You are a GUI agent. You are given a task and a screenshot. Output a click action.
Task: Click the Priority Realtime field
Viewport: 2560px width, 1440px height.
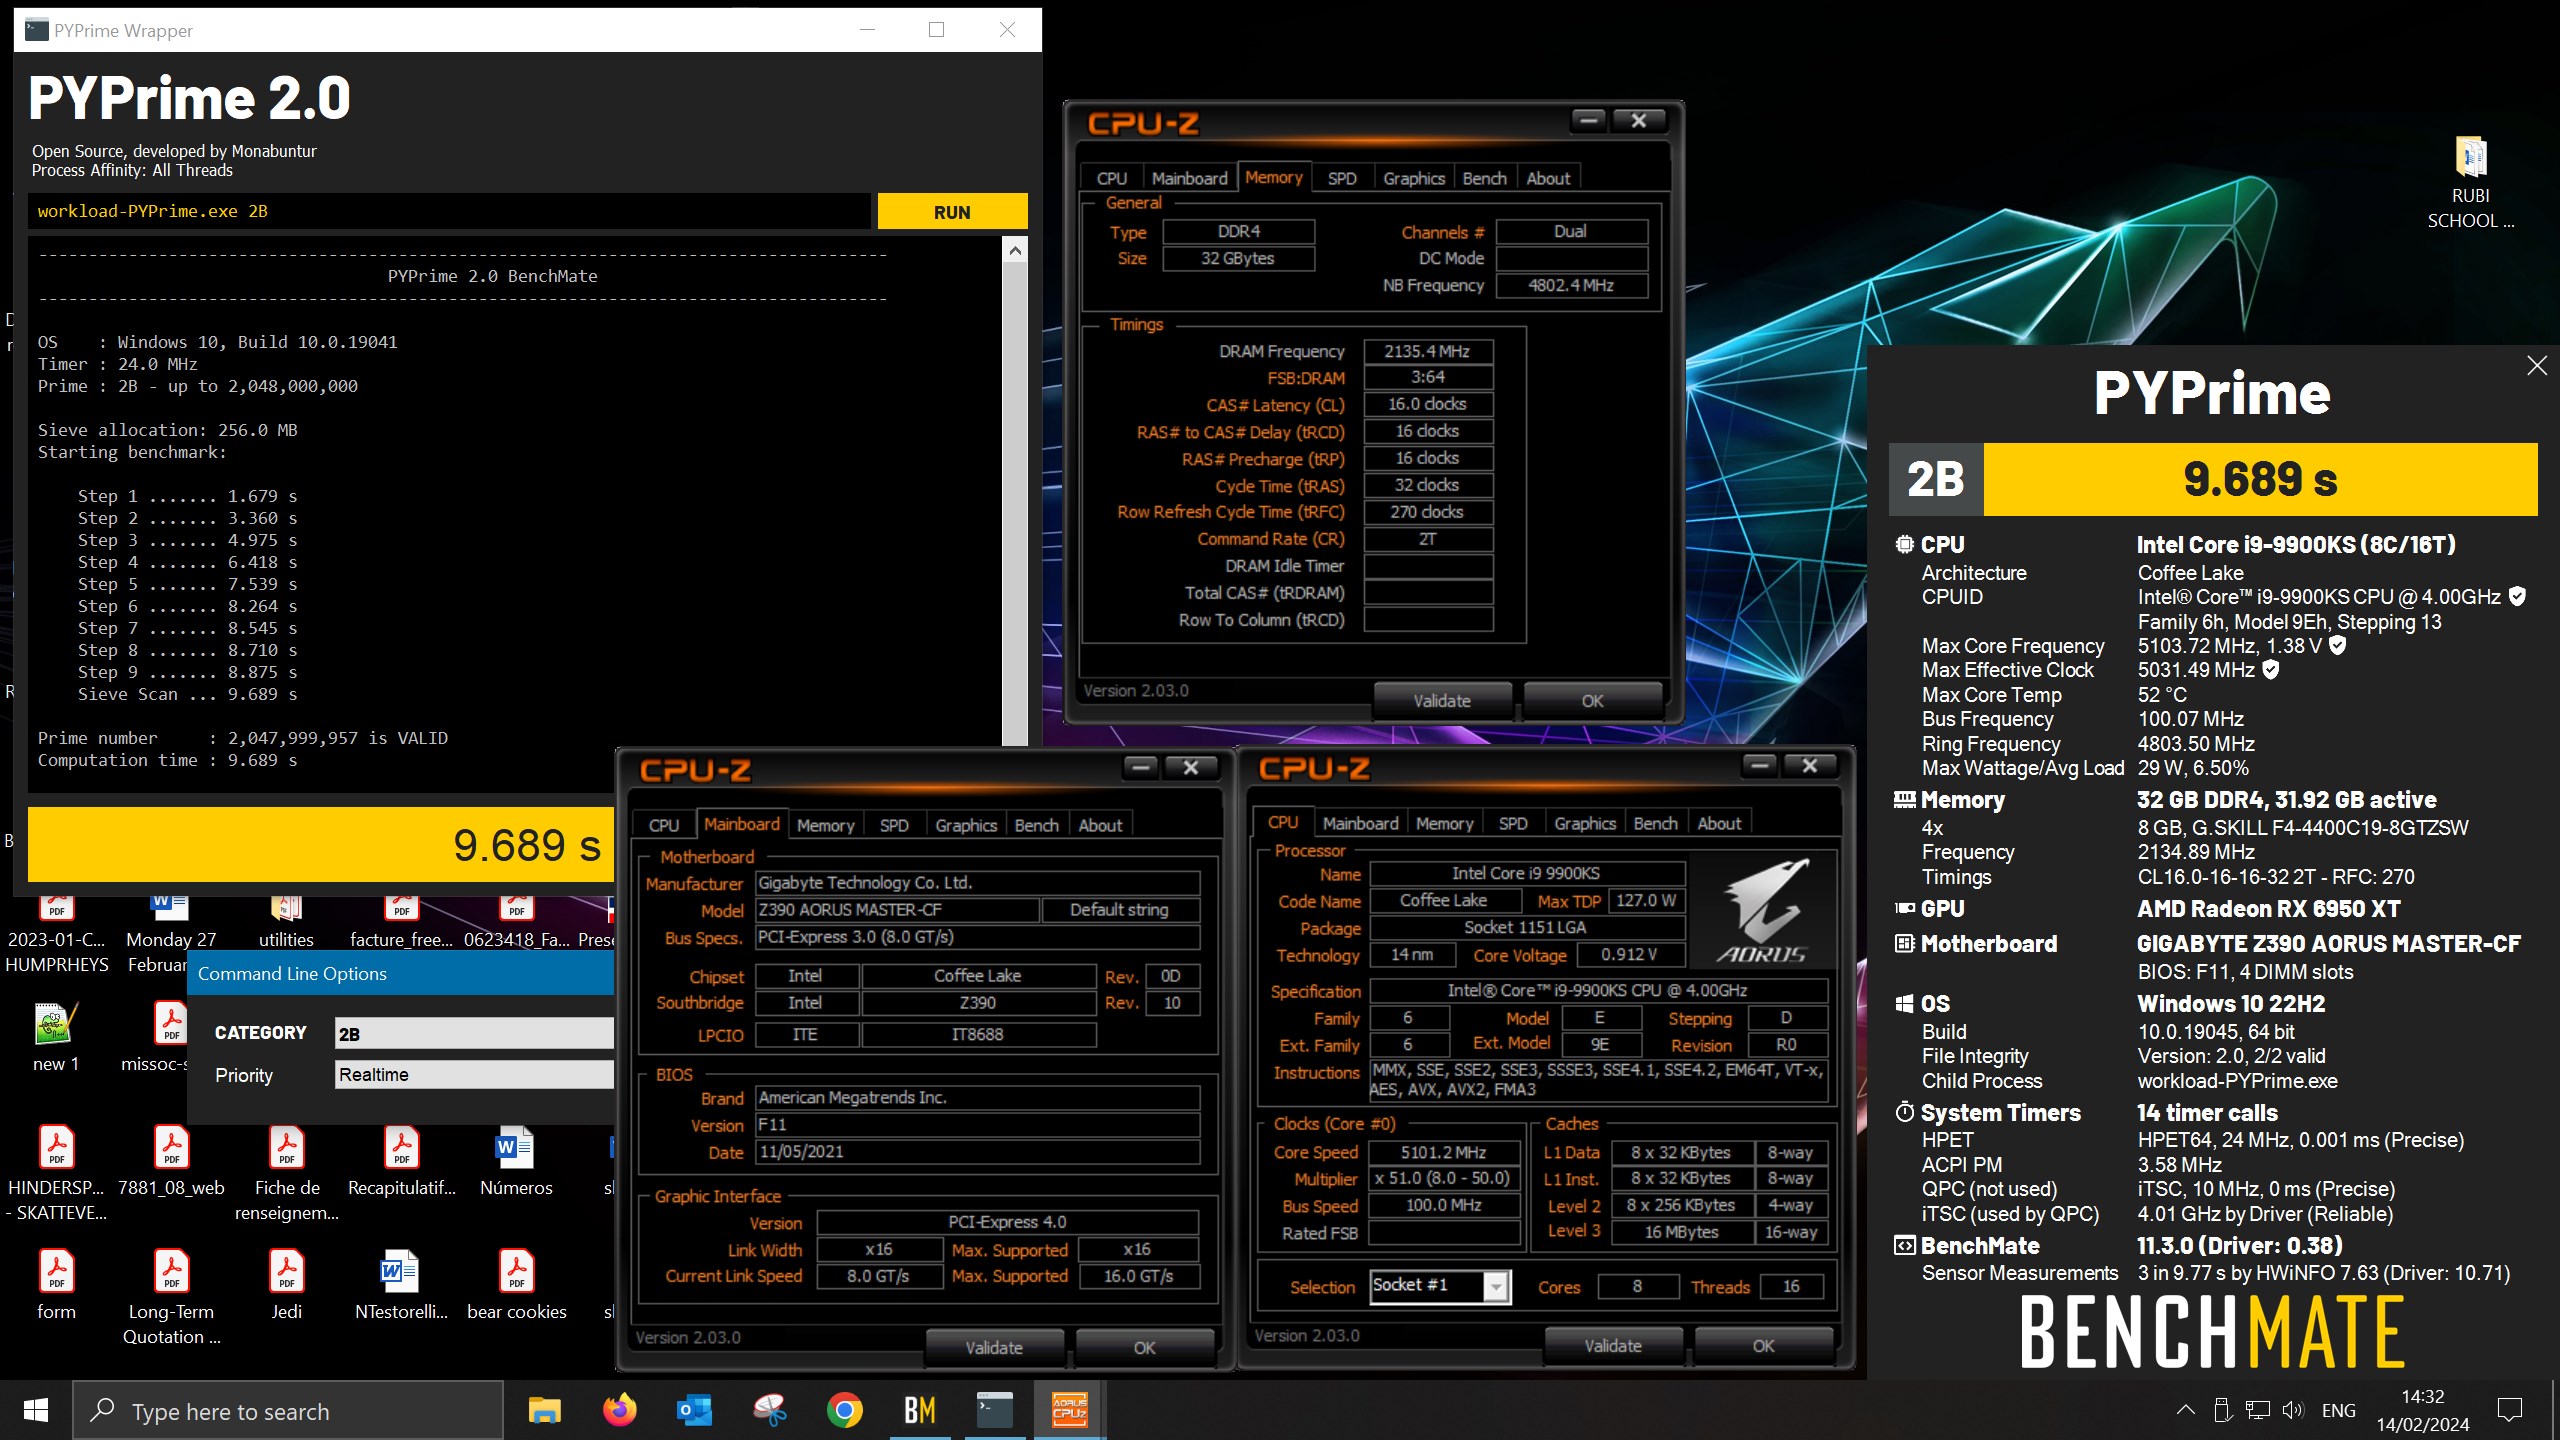(x=474, y=1075)
